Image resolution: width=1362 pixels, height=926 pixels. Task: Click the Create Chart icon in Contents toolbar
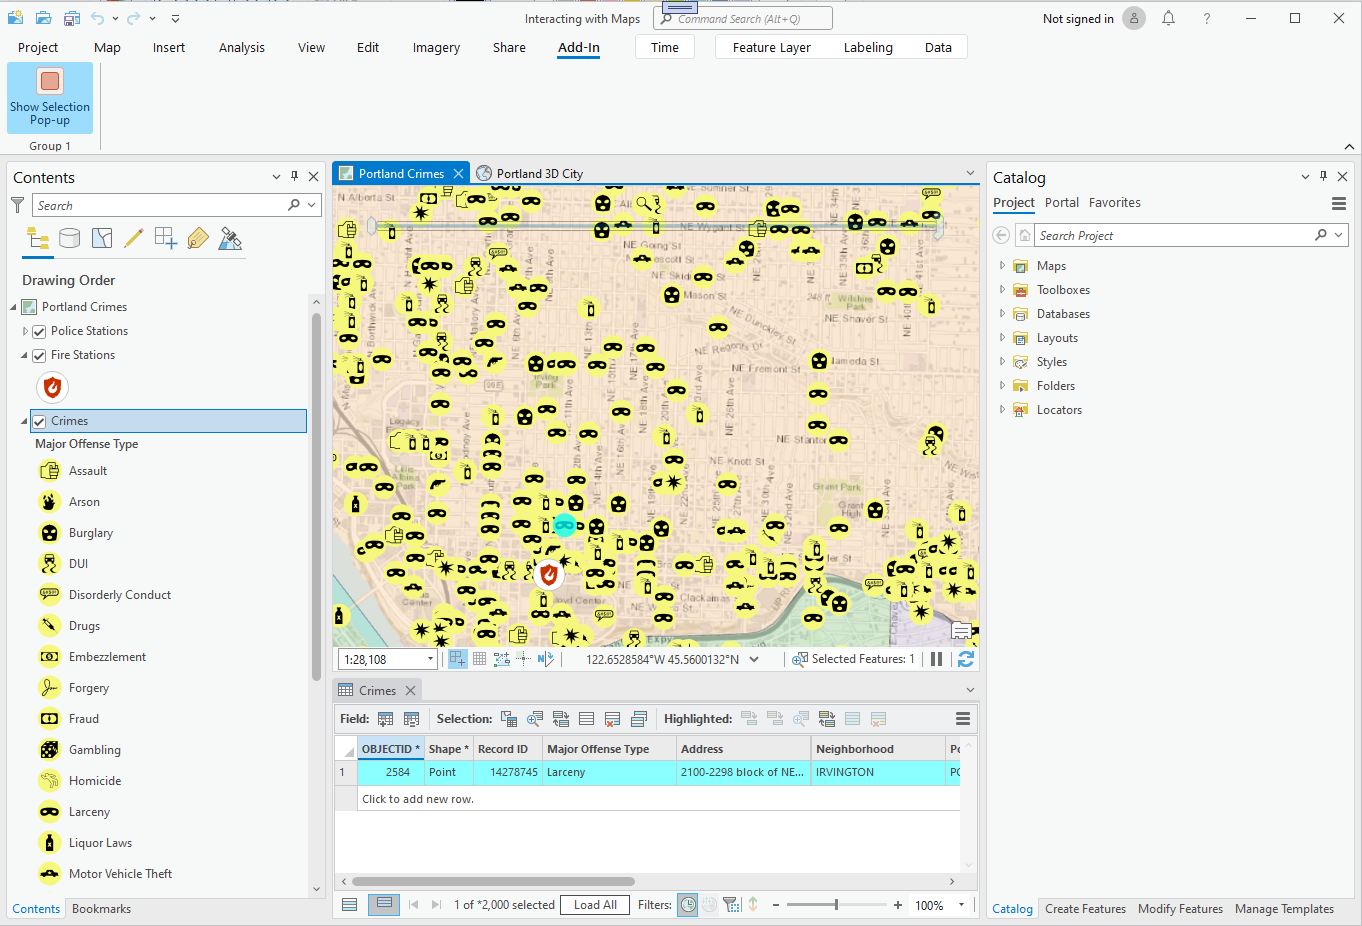(165, 238)
